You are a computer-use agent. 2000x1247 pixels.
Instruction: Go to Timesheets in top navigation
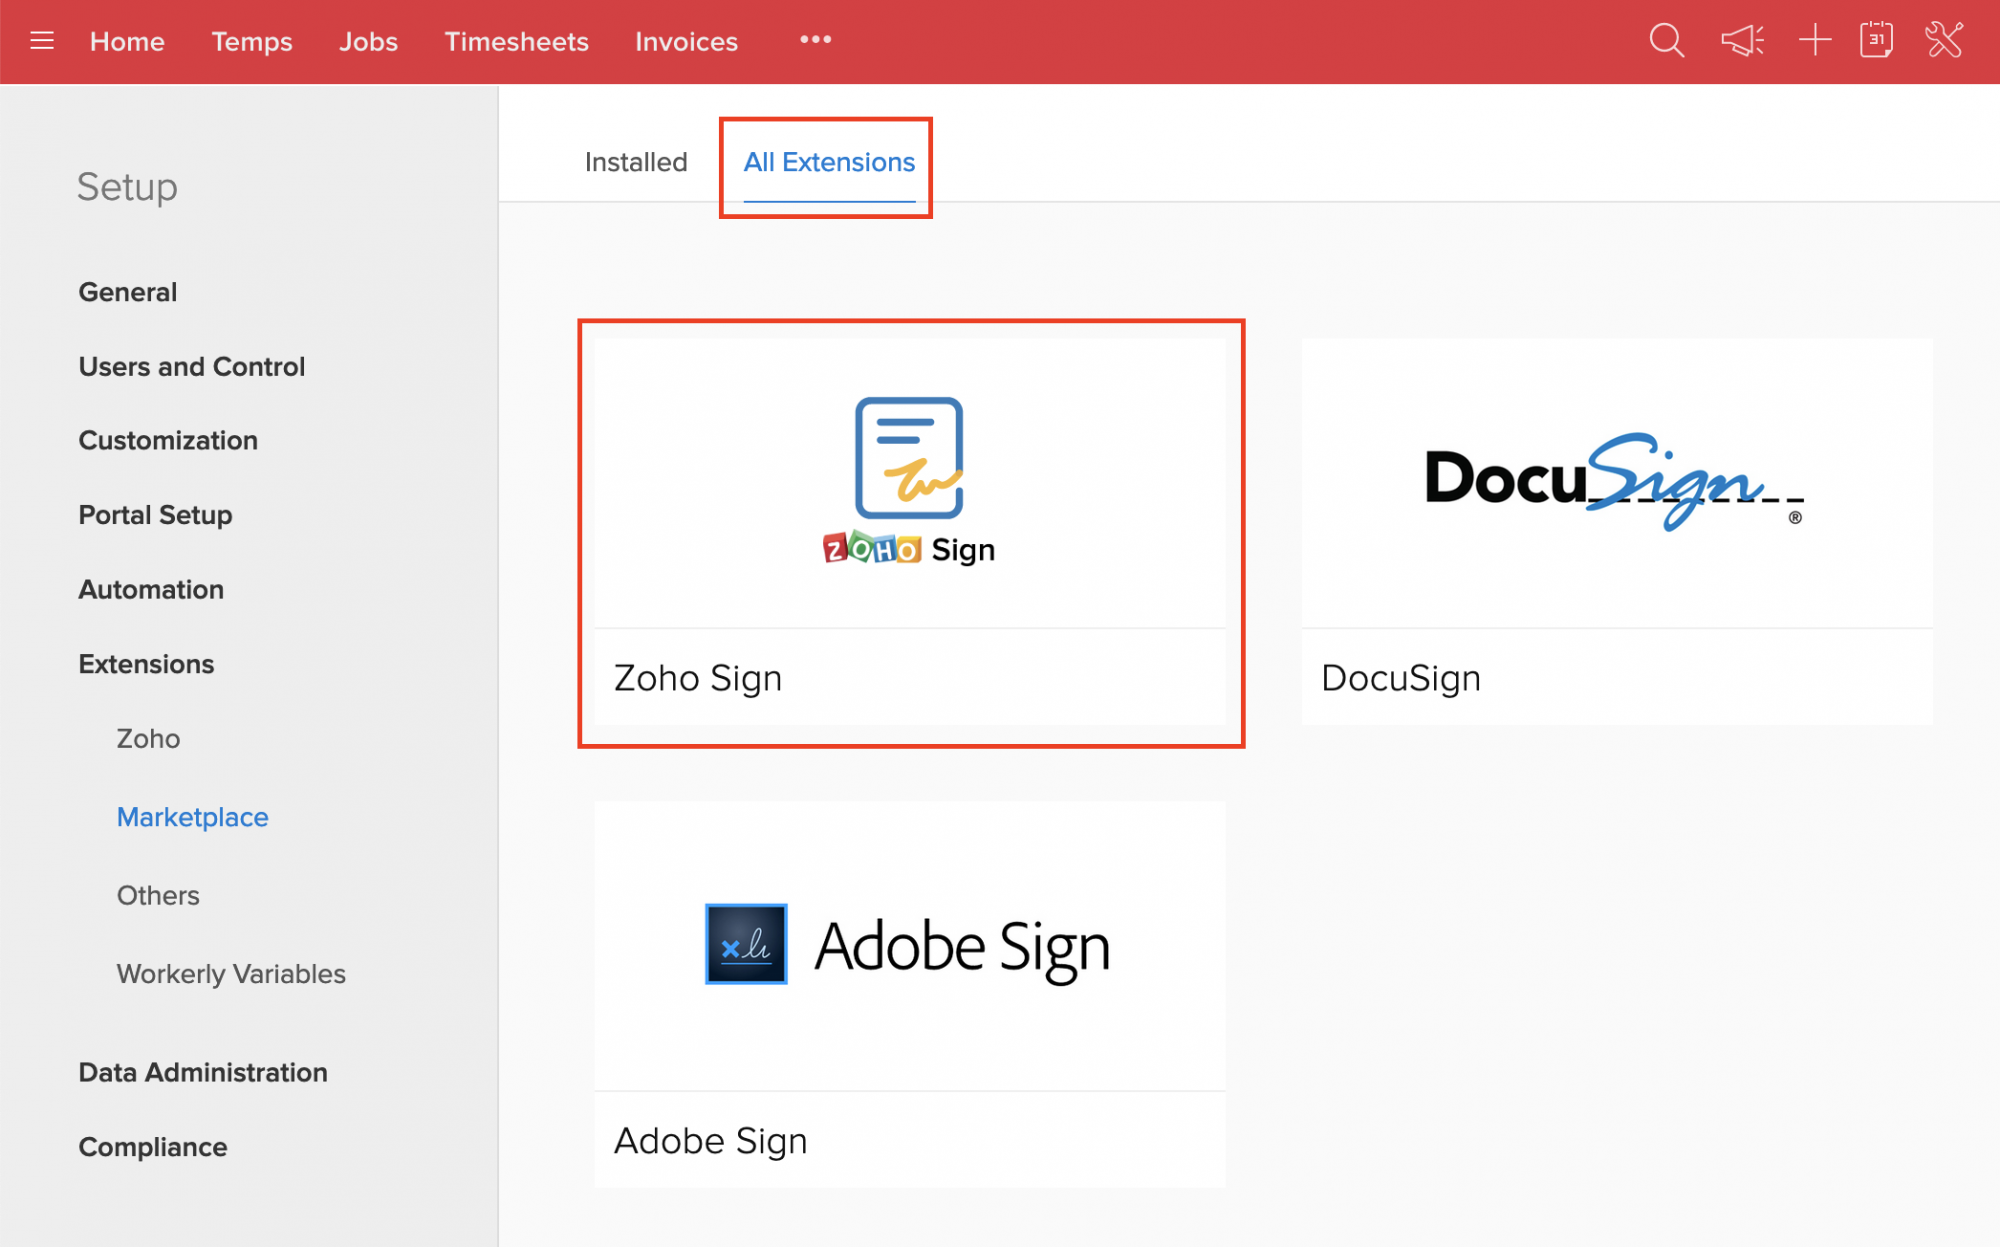516,42
